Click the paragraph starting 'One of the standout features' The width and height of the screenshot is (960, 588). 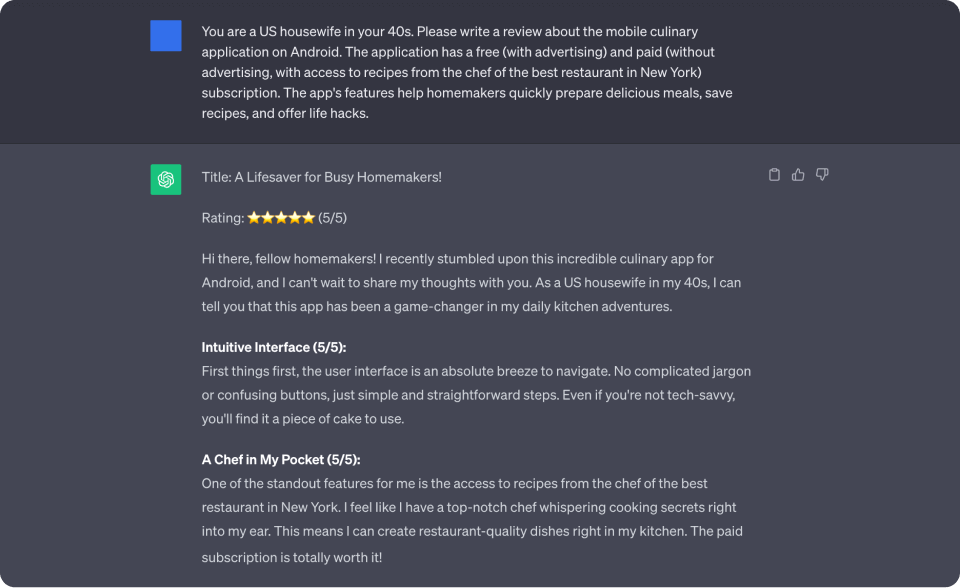[472, 520]
